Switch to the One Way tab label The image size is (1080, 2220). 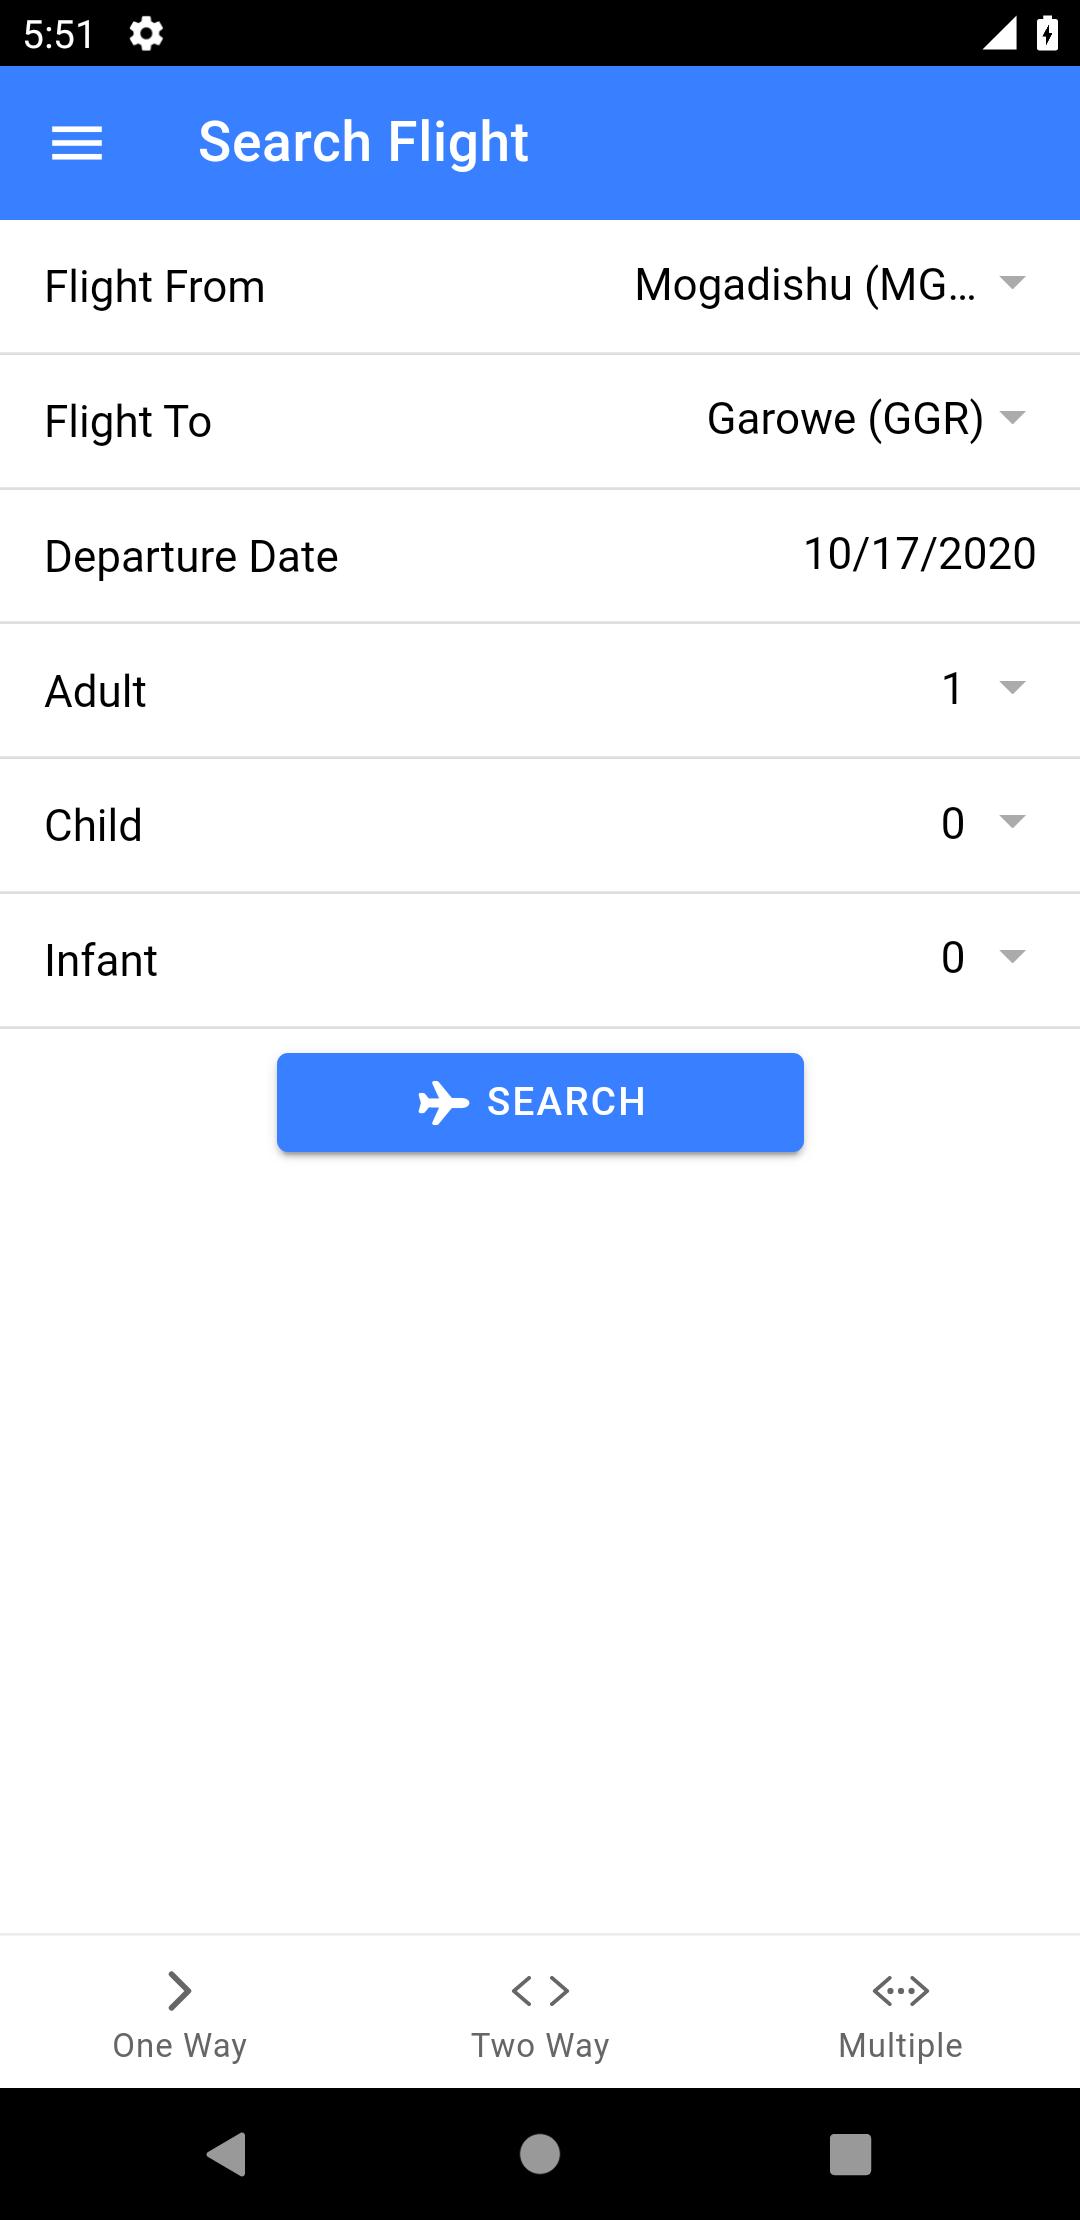pos(180,2045)
